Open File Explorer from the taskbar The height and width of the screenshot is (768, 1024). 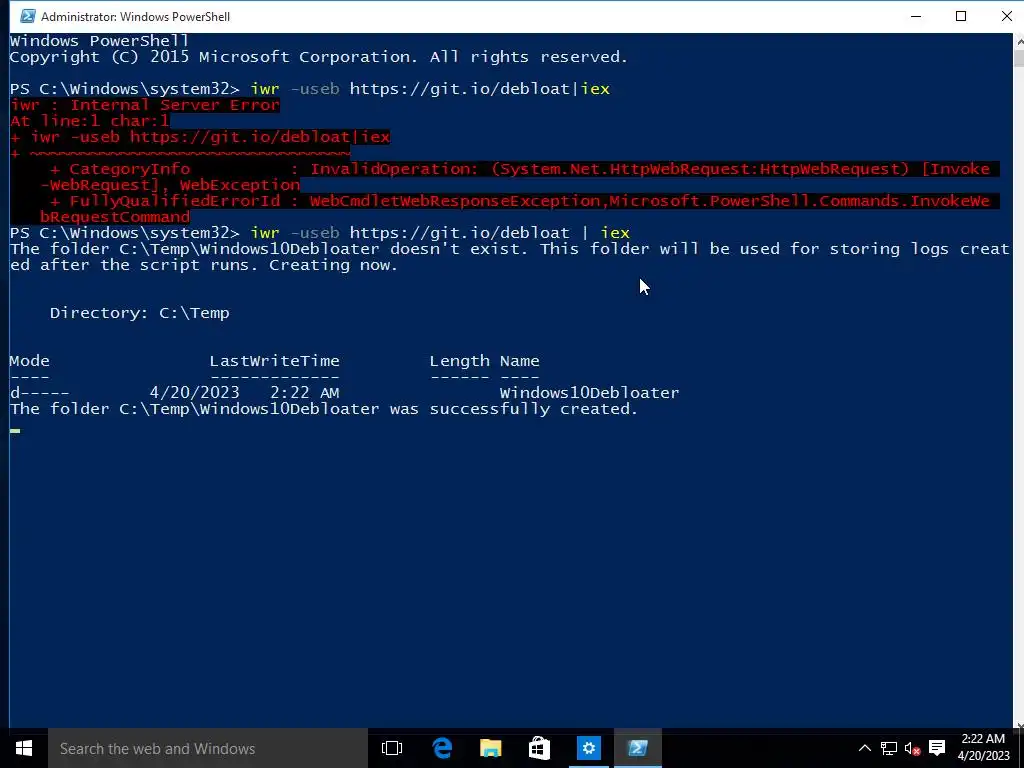tap(490, 748)
